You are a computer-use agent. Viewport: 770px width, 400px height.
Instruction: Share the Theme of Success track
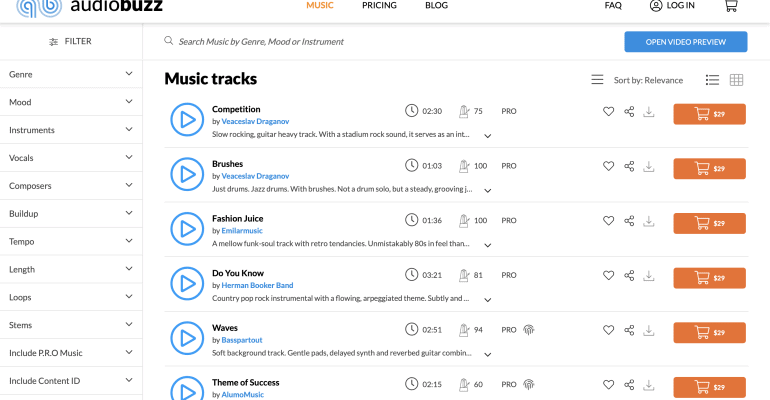click(629, 385)
